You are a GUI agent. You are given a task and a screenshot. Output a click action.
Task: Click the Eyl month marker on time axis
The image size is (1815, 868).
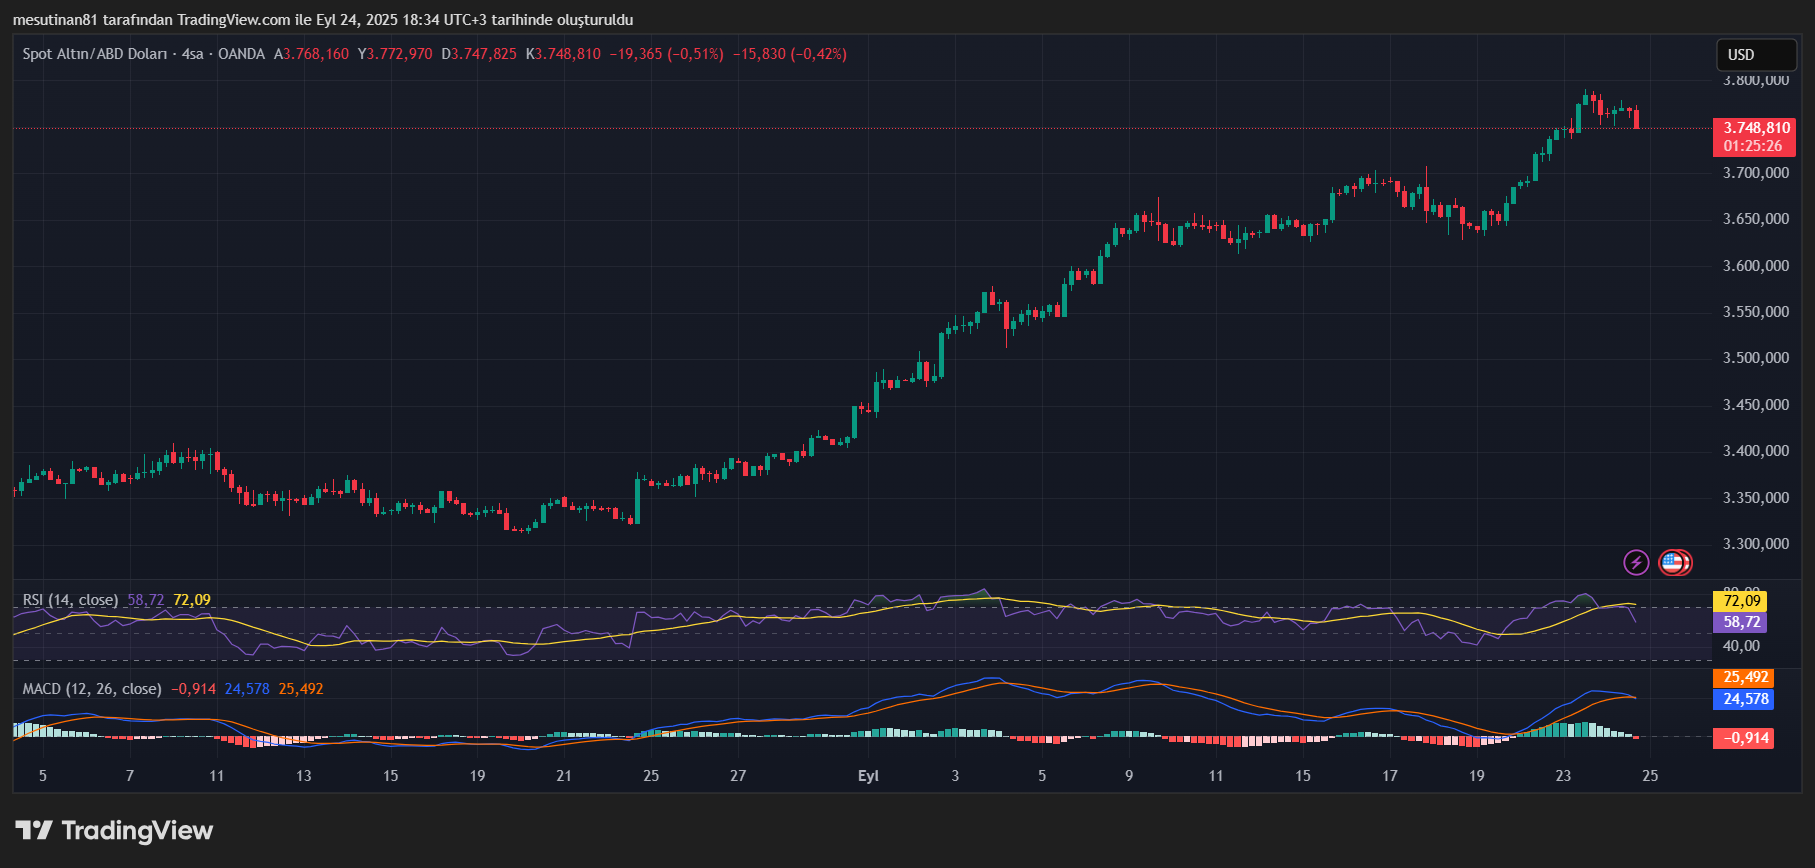pyautogui.click(x=868, y=776)
